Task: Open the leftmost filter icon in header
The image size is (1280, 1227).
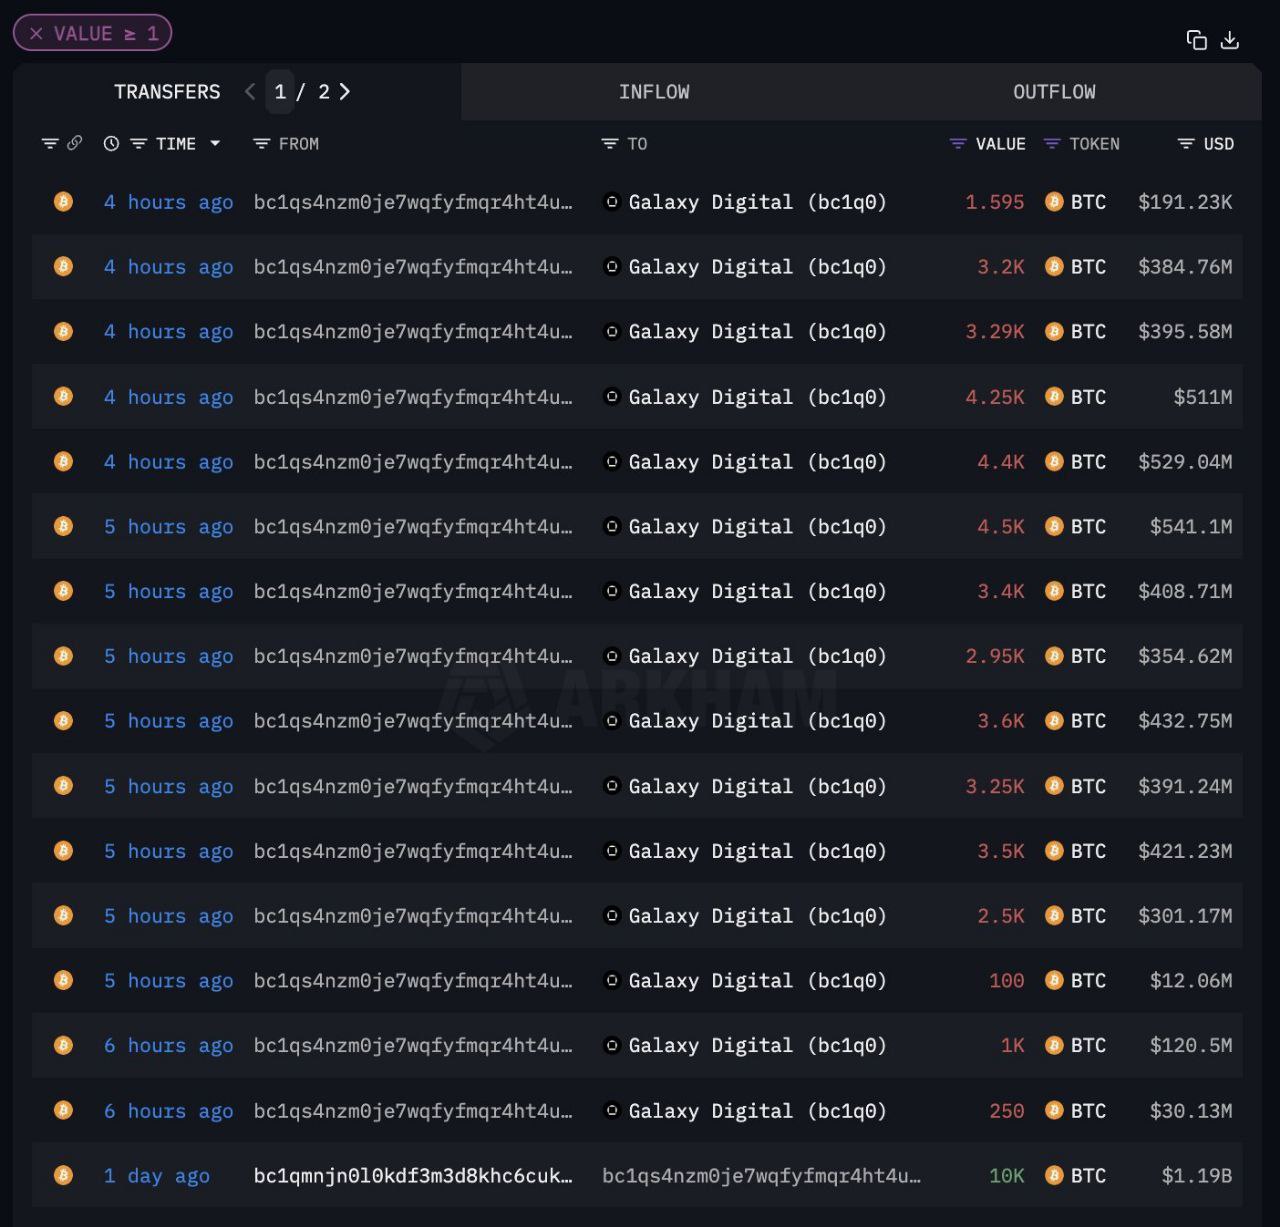Action: pyautogui.click(x=50, y=144)
